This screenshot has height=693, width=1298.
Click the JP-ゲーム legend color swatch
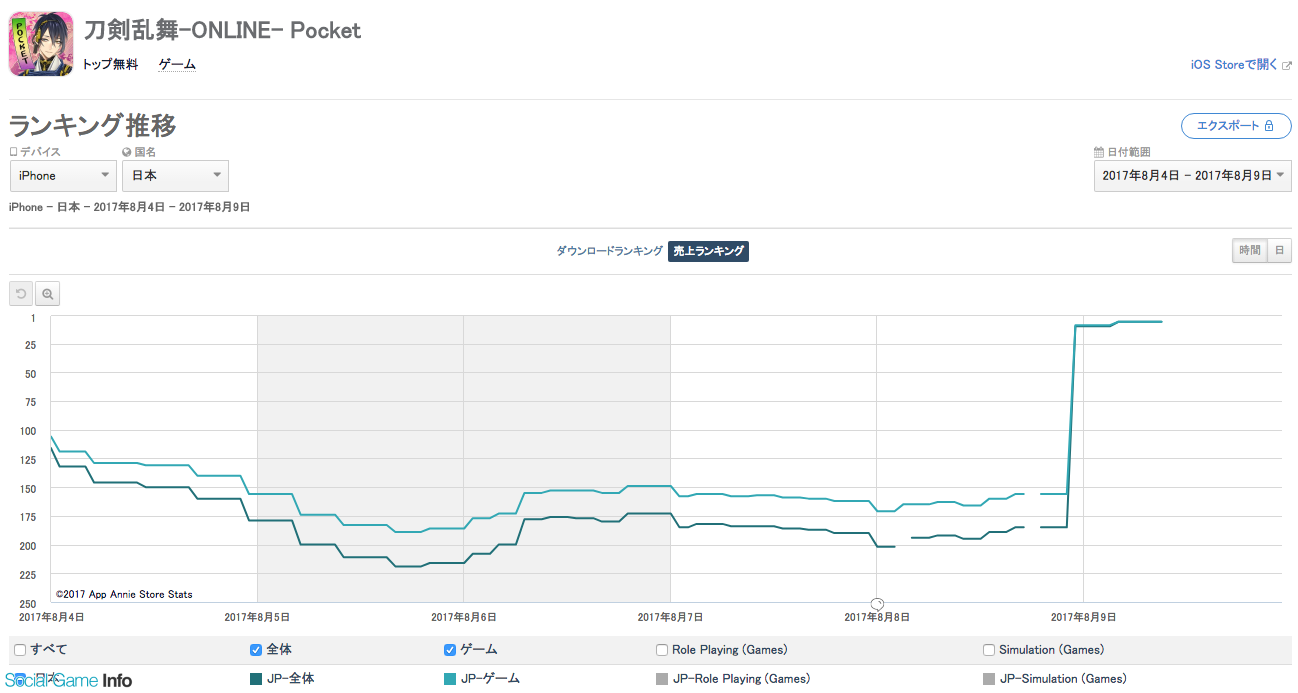pos(450,680)
